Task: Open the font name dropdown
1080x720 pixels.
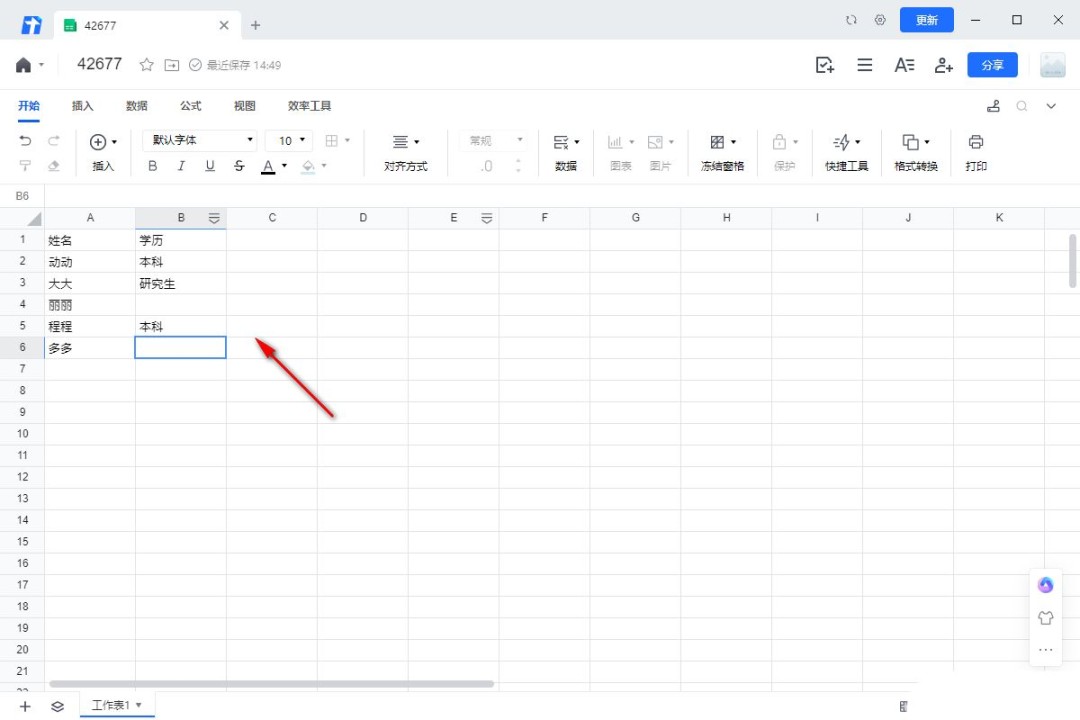Action: (200, 141)
